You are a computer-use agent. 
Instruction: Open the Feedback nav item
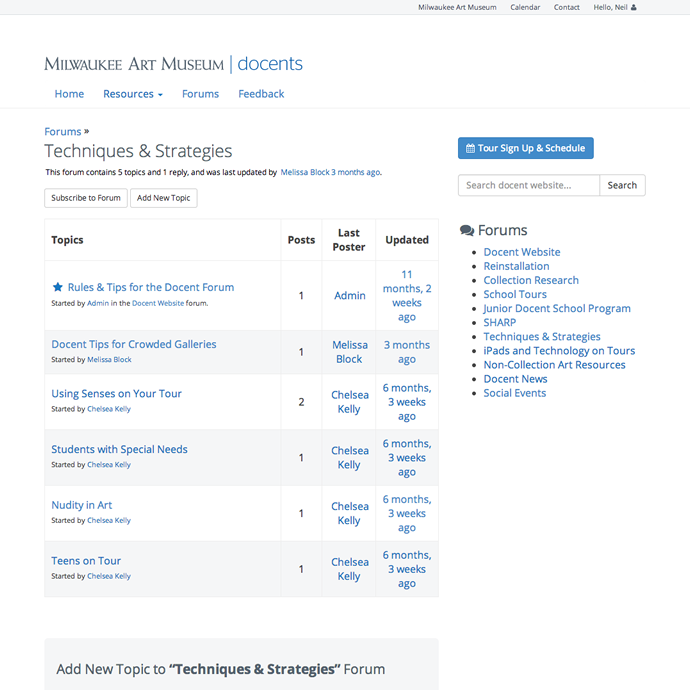[x=261, y=94]
